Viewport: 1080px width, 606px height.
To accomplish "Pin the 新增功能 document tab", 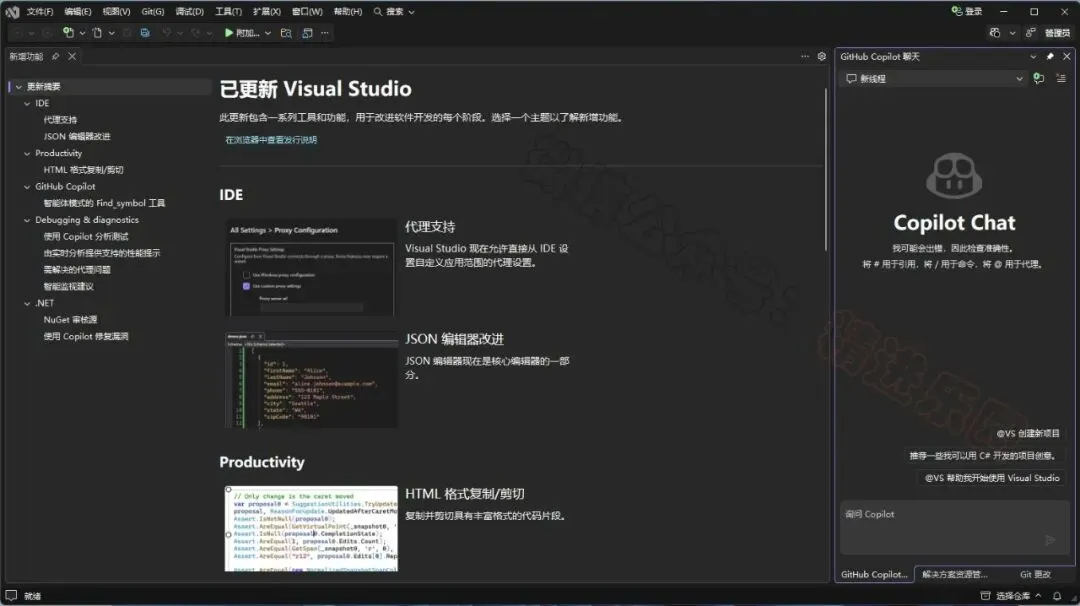I will point(56,56).
